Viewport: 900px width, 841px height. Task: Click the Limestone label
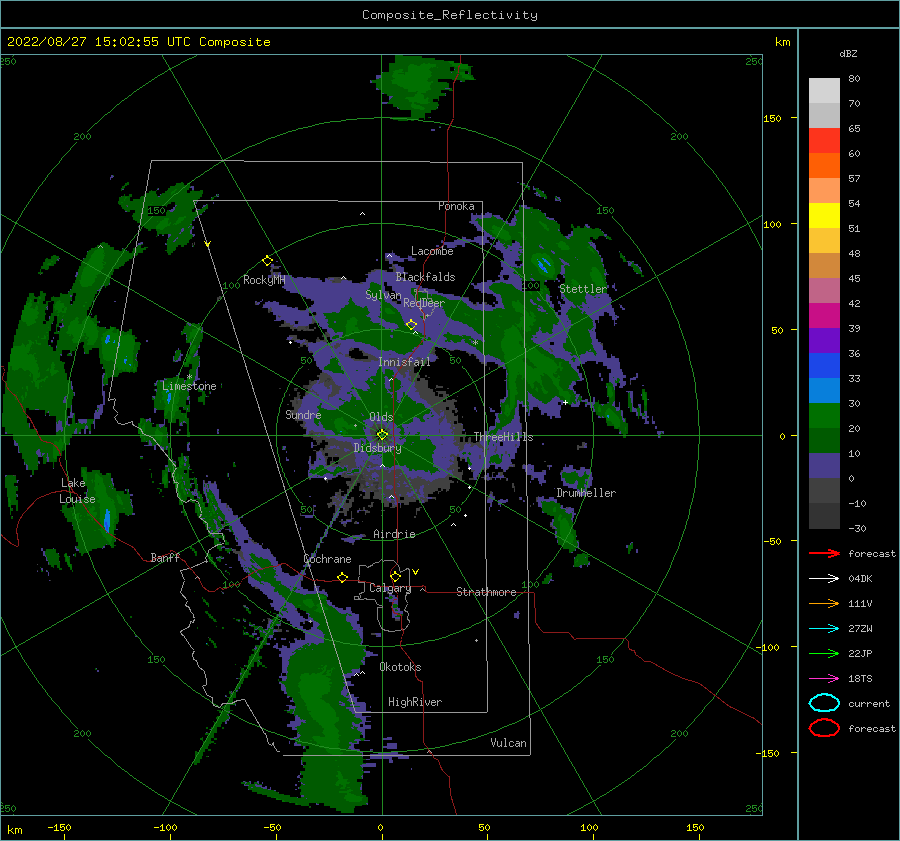coord(189,386)
